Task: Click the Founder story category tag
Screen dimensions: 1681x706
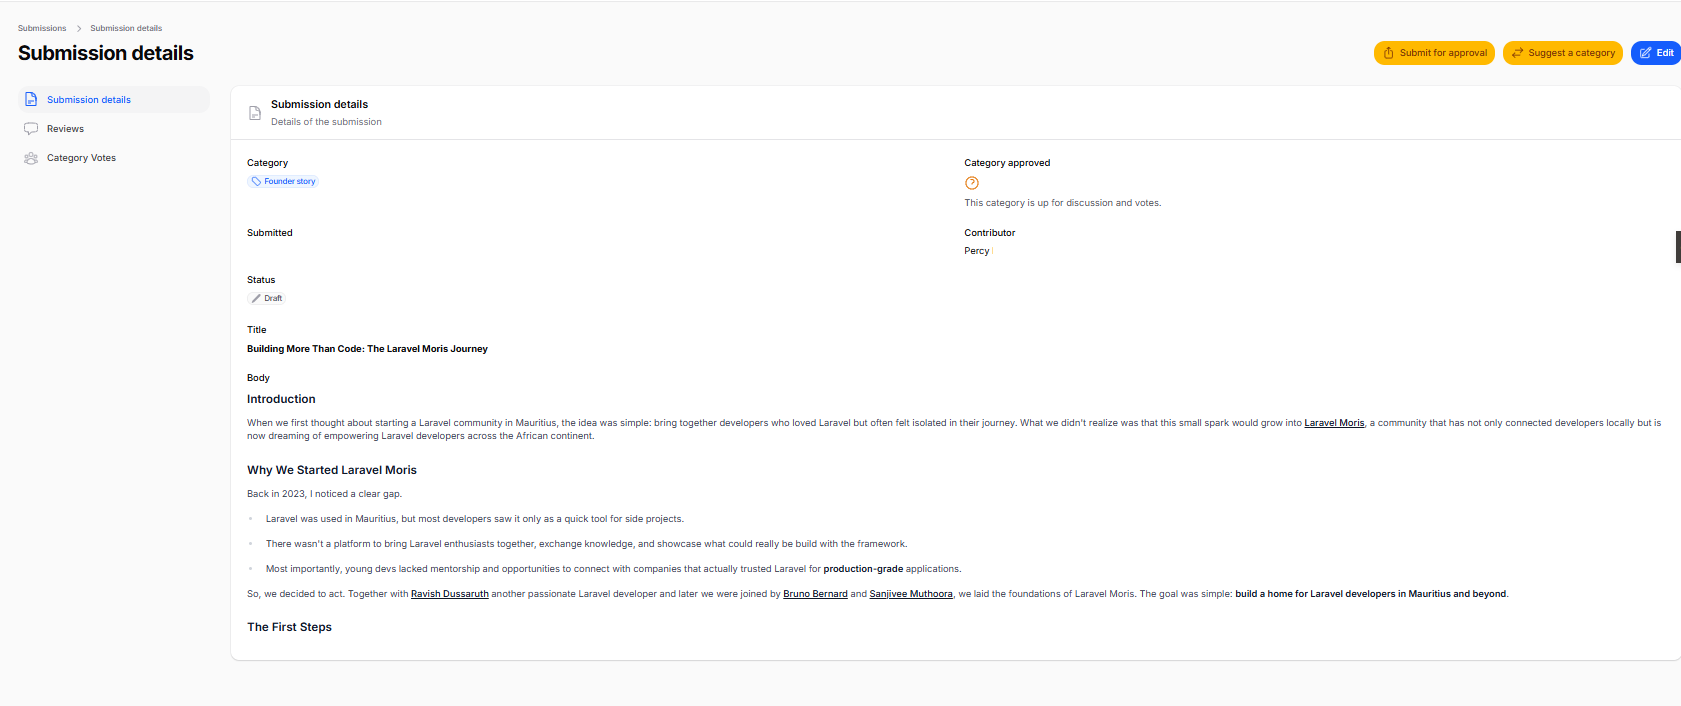Action: pyautogui.click(x=283, y=181)
